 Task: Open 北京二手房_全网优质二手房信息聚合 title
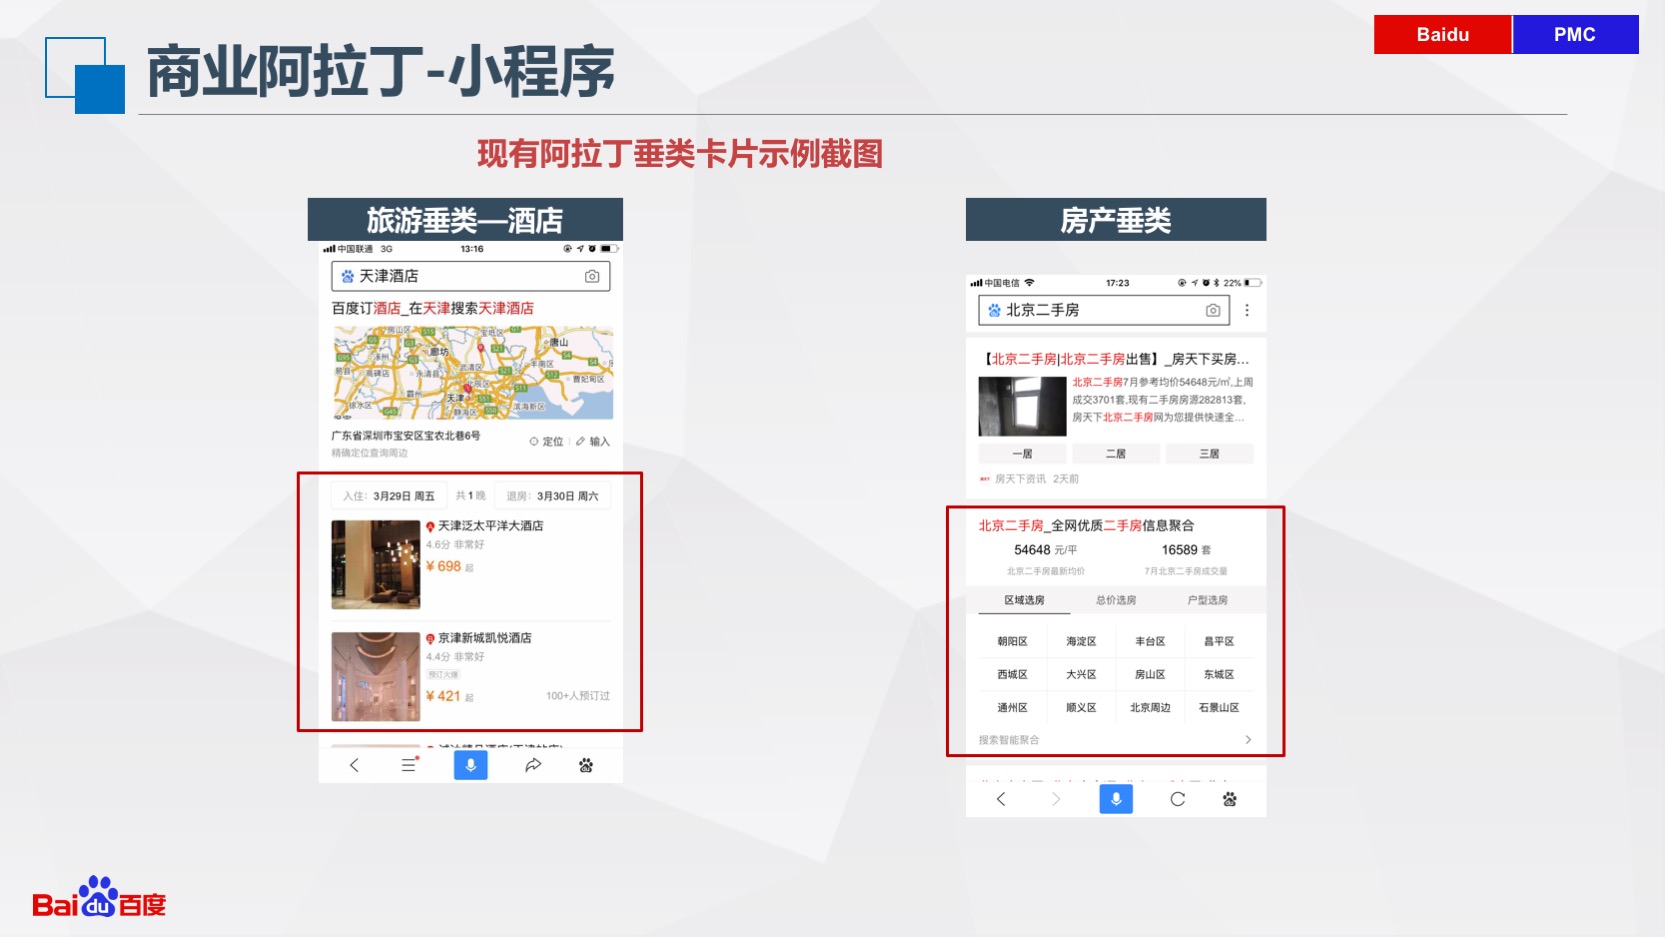coord(1086,525)
